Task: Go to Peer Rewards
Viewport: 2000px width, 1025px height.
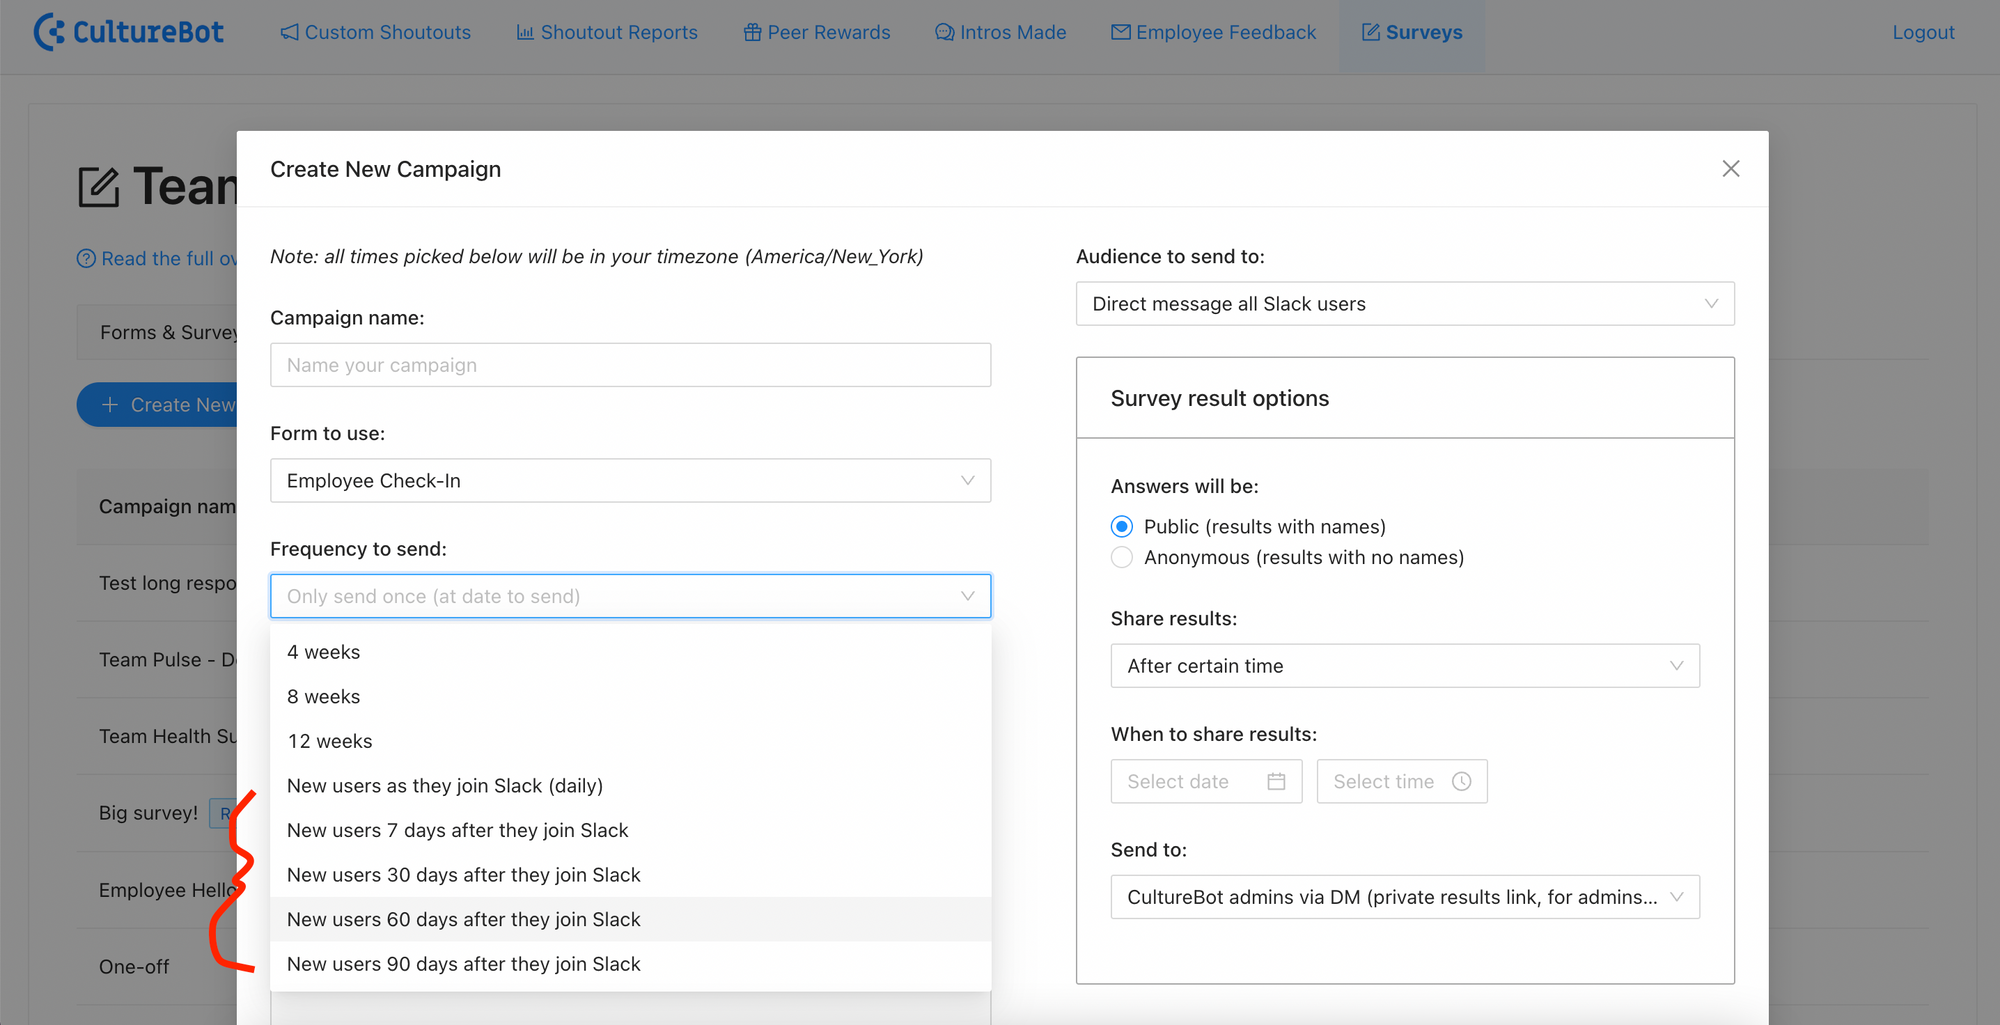Action: (816, 32)
